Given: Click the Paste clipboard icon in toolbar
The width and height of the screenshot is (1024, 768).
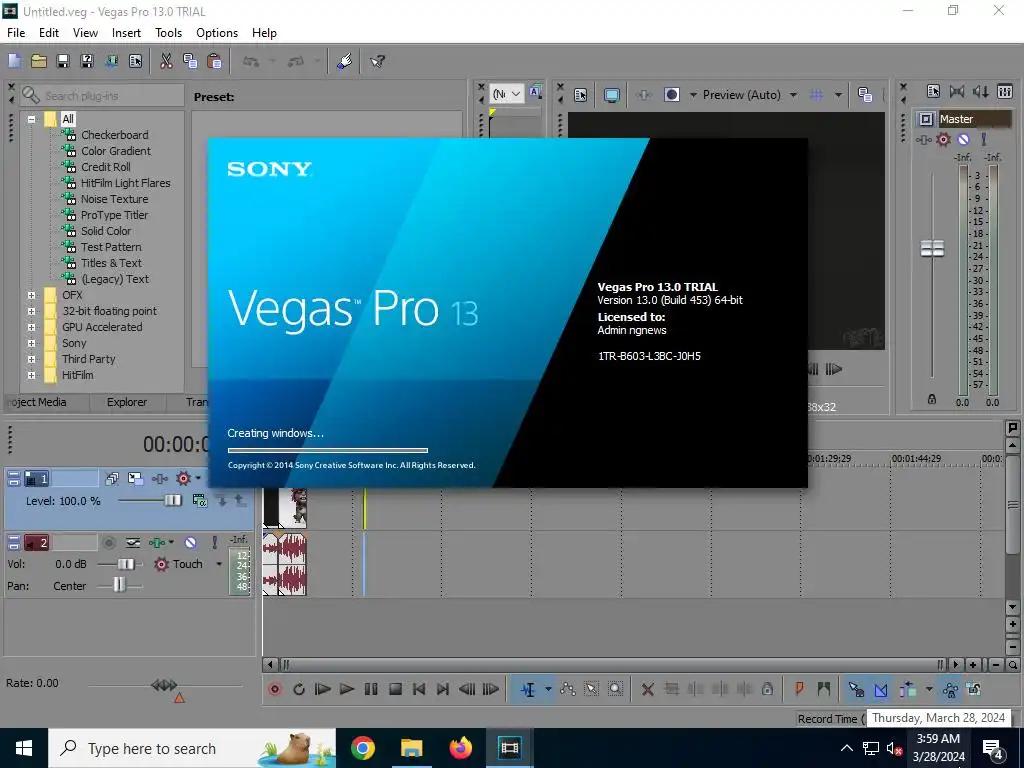Looking at the screenshot, I should [214, 61].
